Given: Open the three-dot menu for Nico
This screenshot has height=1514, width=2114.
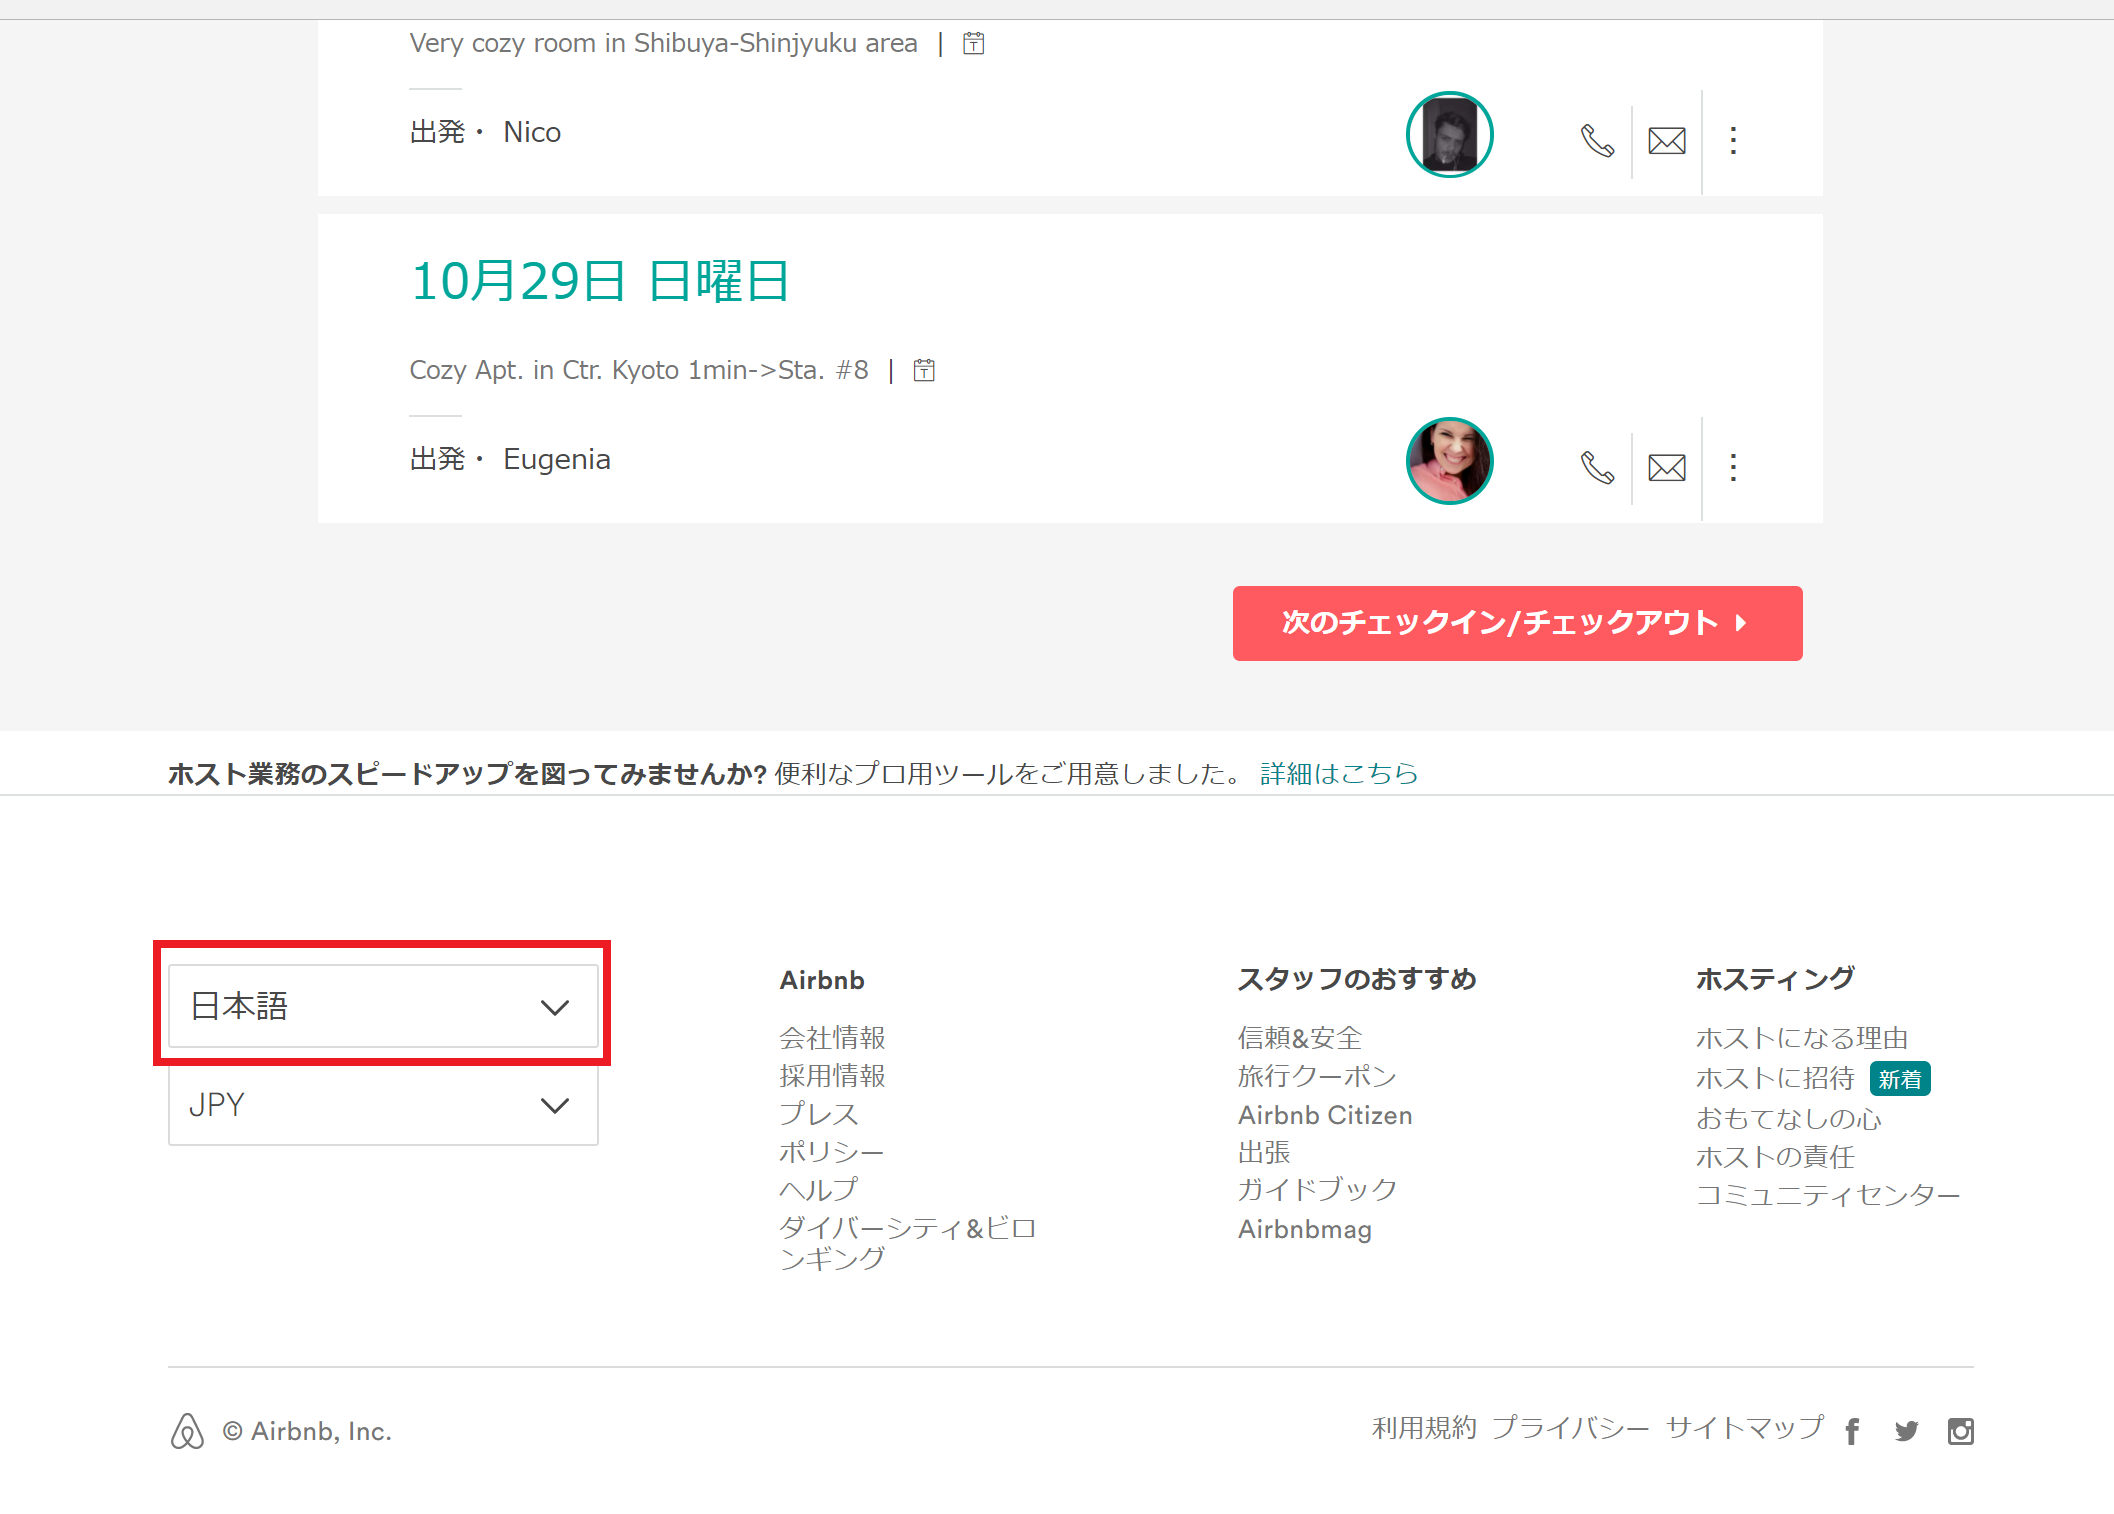Looking at the screenshot, I should pyautogui.click(x=1733, y=141).
